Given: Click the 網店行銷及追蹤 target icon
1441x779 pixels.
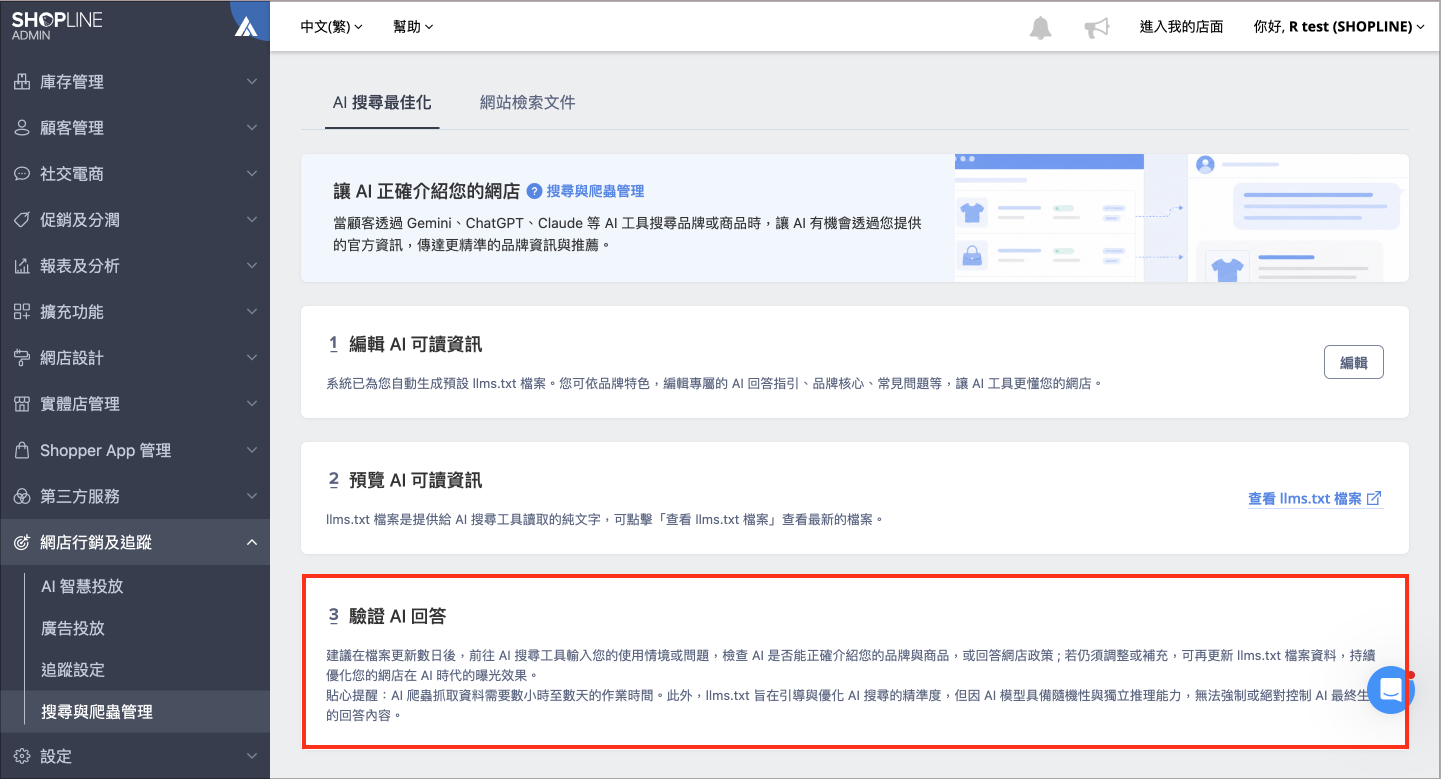Looking at the screenshot, I should click(22, 542).
